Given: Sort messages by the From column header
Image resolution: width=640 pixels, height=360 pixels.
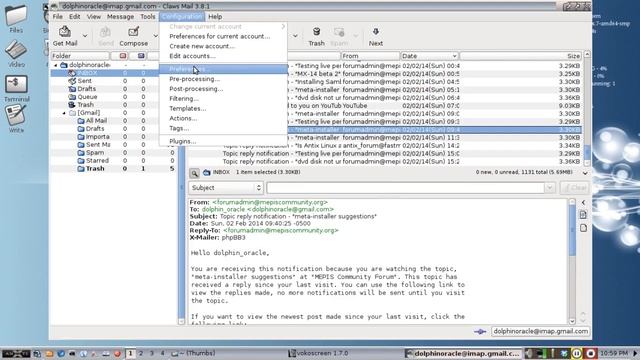Looking at the screenshot, I should pos(370,56).
